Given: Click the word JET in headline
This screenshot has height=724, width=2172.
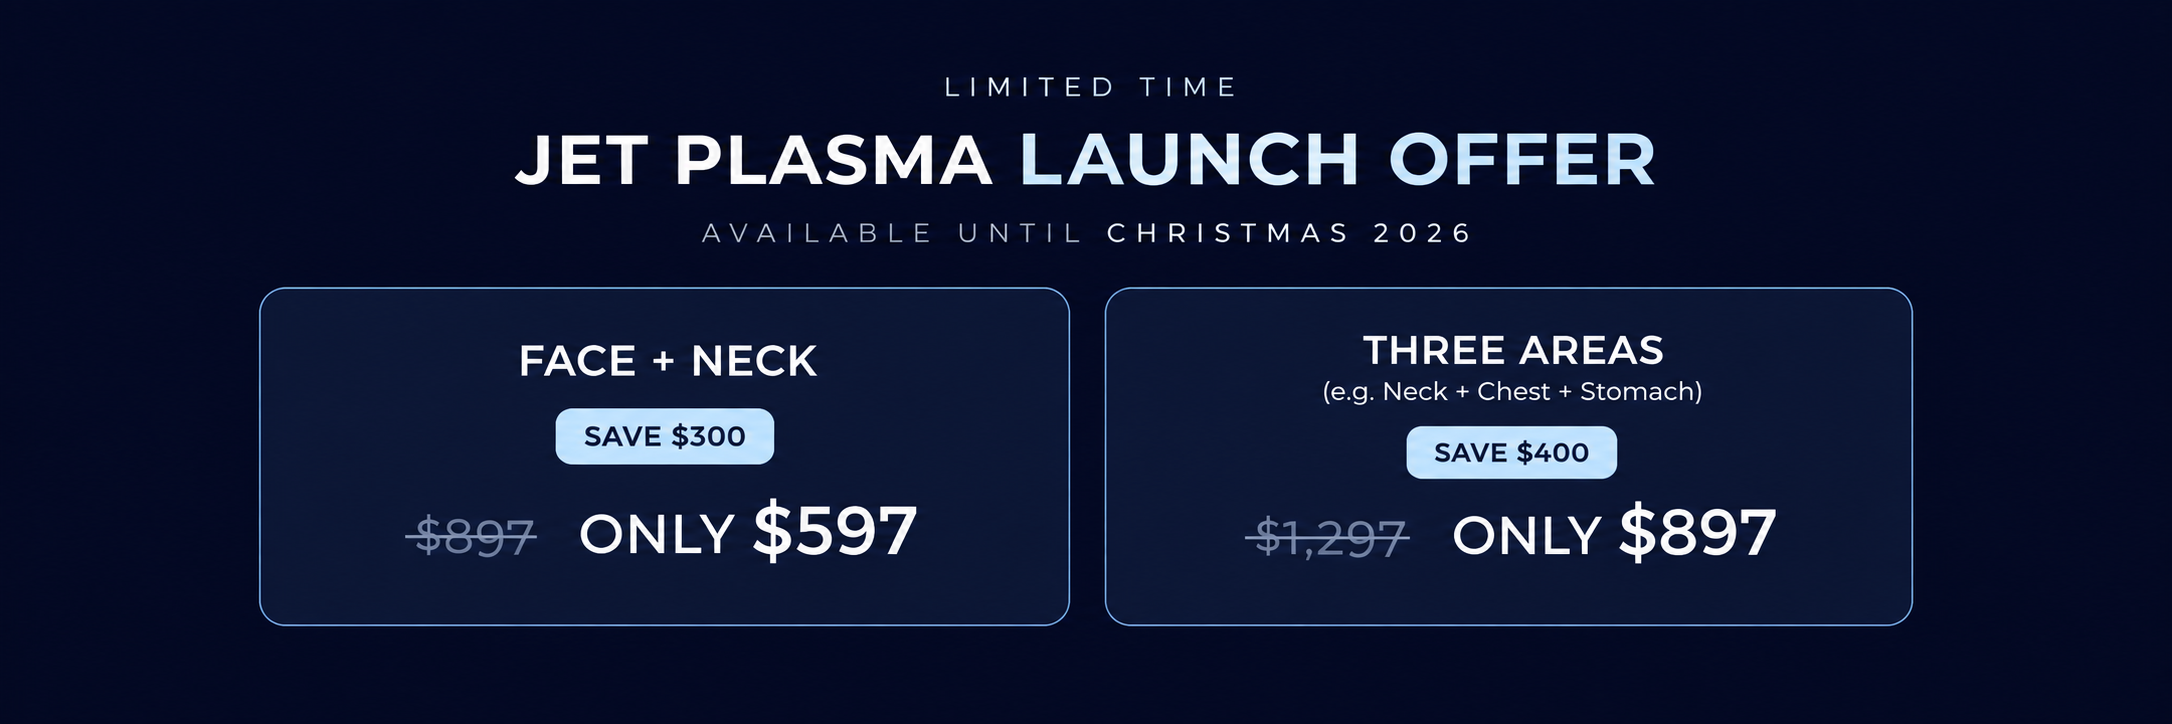Looking at the screenshot, I should (582, 160).
